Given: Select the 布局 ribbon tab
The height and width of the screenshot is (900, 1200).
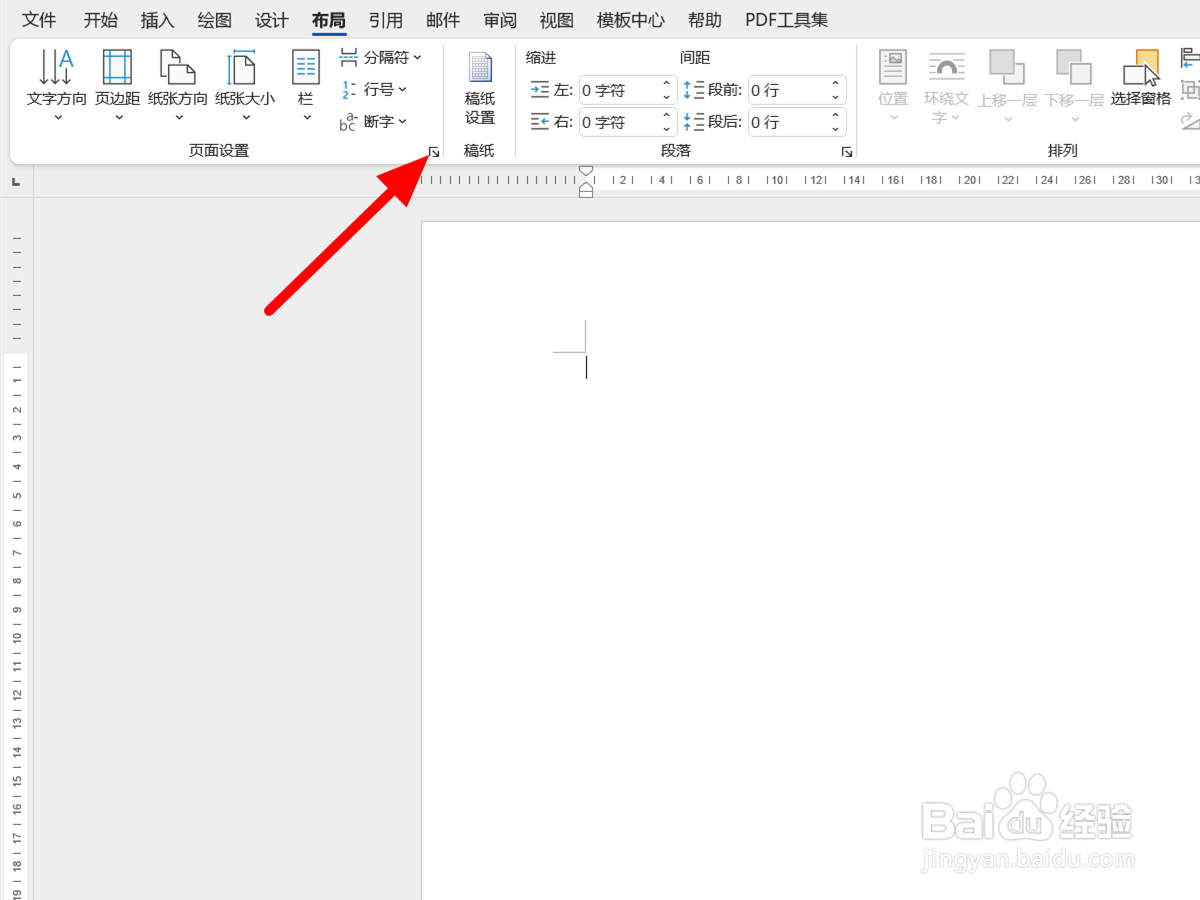Looking at the screenshot, I should click(328, 20).
